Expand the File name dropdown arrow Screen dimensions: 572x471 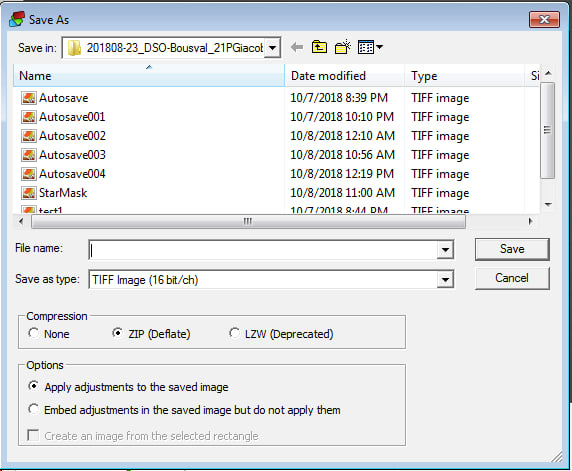pyautogui.click(x=445, y=250)
